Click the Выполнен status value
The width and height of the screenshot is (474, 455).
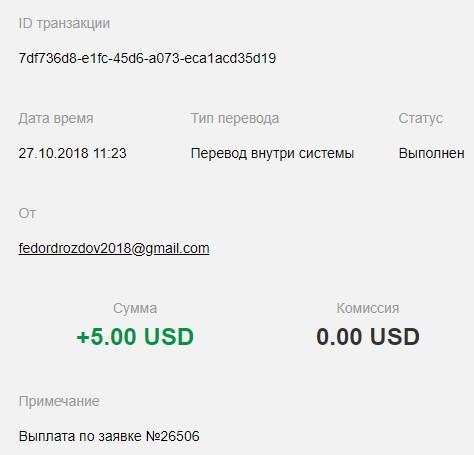[431, 153]
